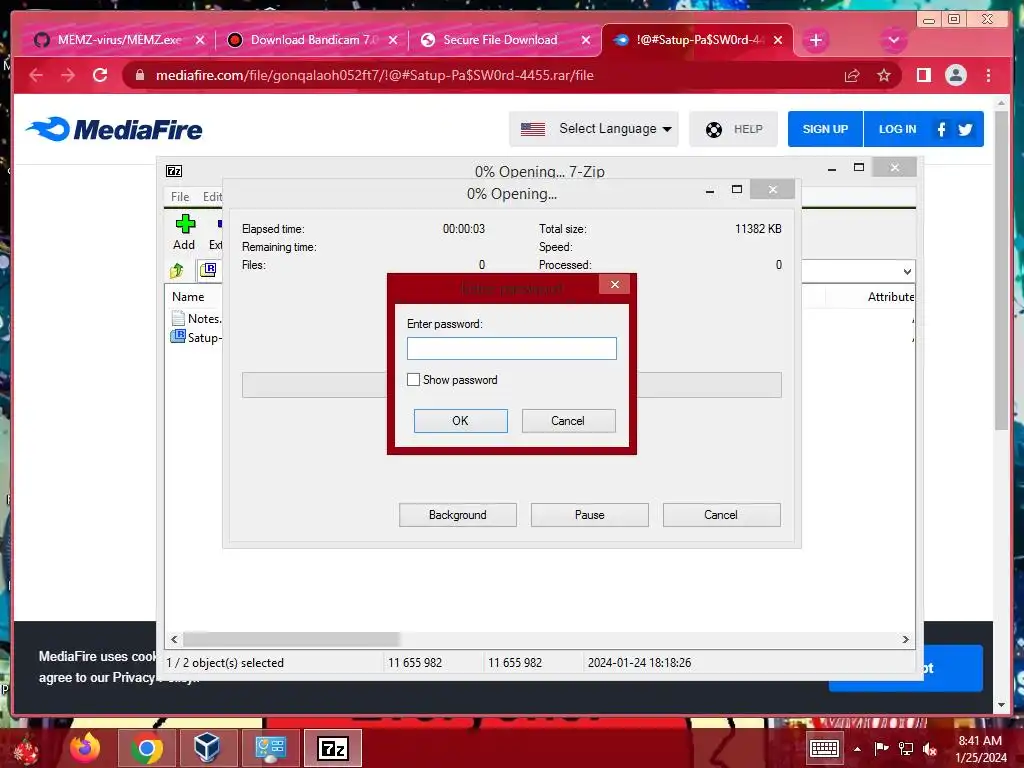
Task: Click the share page icon
Action: (852, 75)
